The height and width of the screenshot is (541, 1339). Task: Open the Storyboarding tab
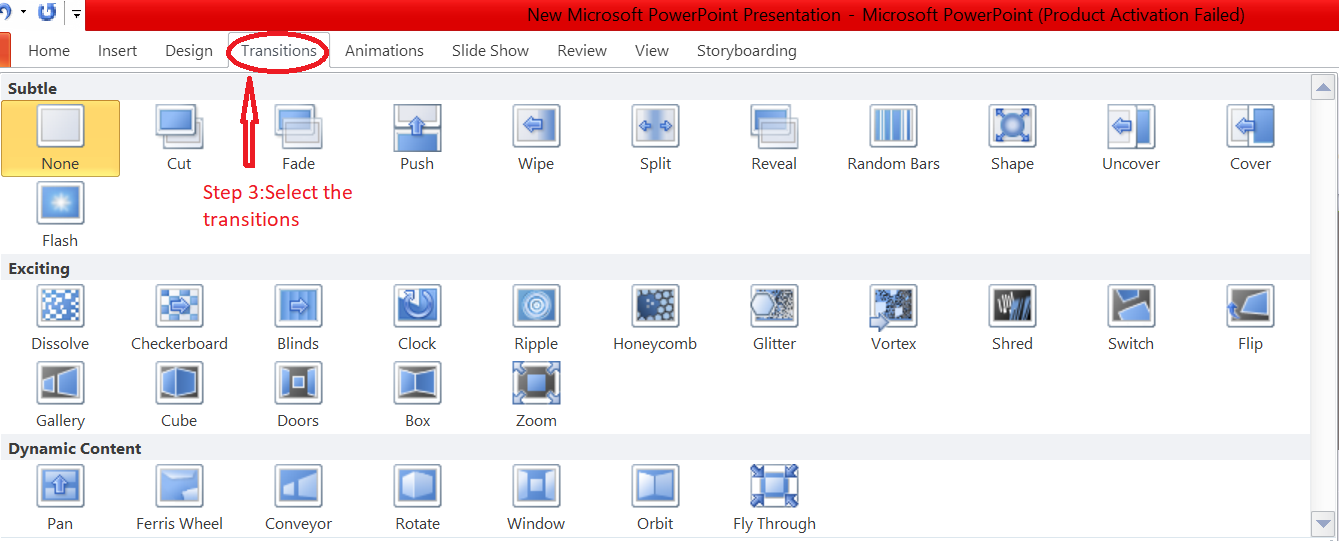tap(747, 50)
